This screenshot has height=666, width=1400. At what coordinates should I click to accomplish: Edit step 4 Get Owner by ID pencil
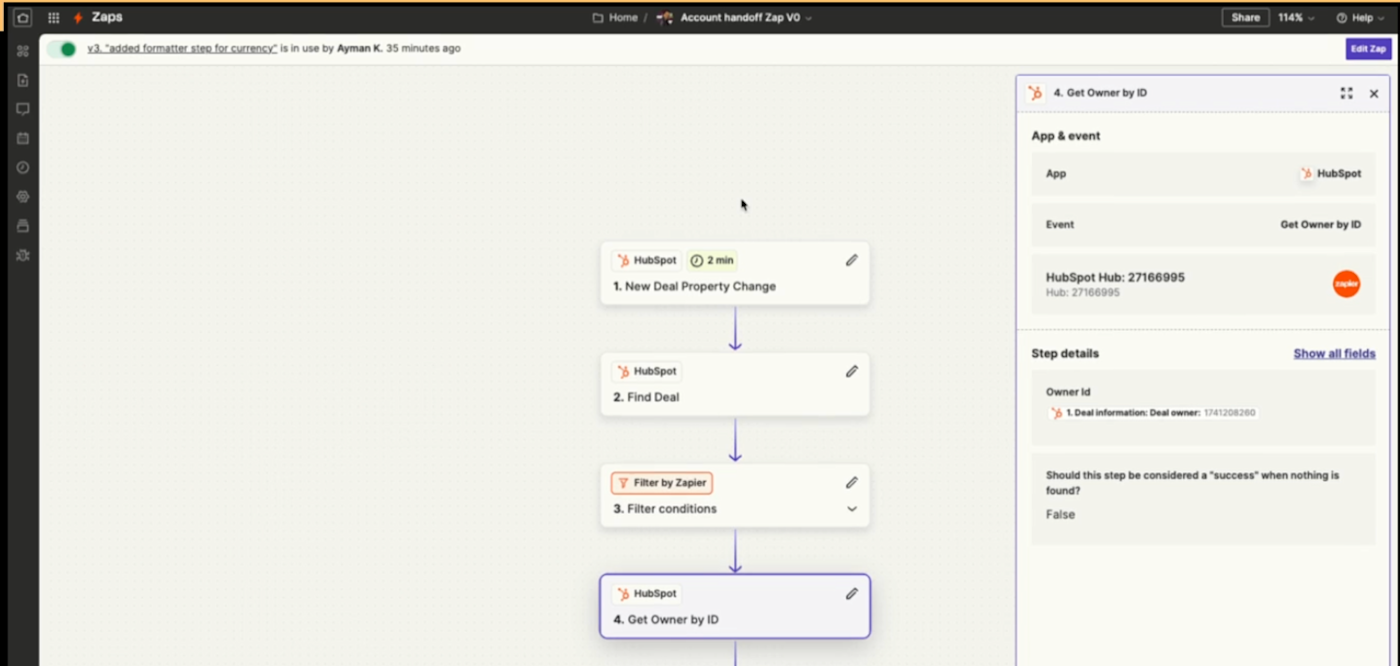[x=852, y=593]
